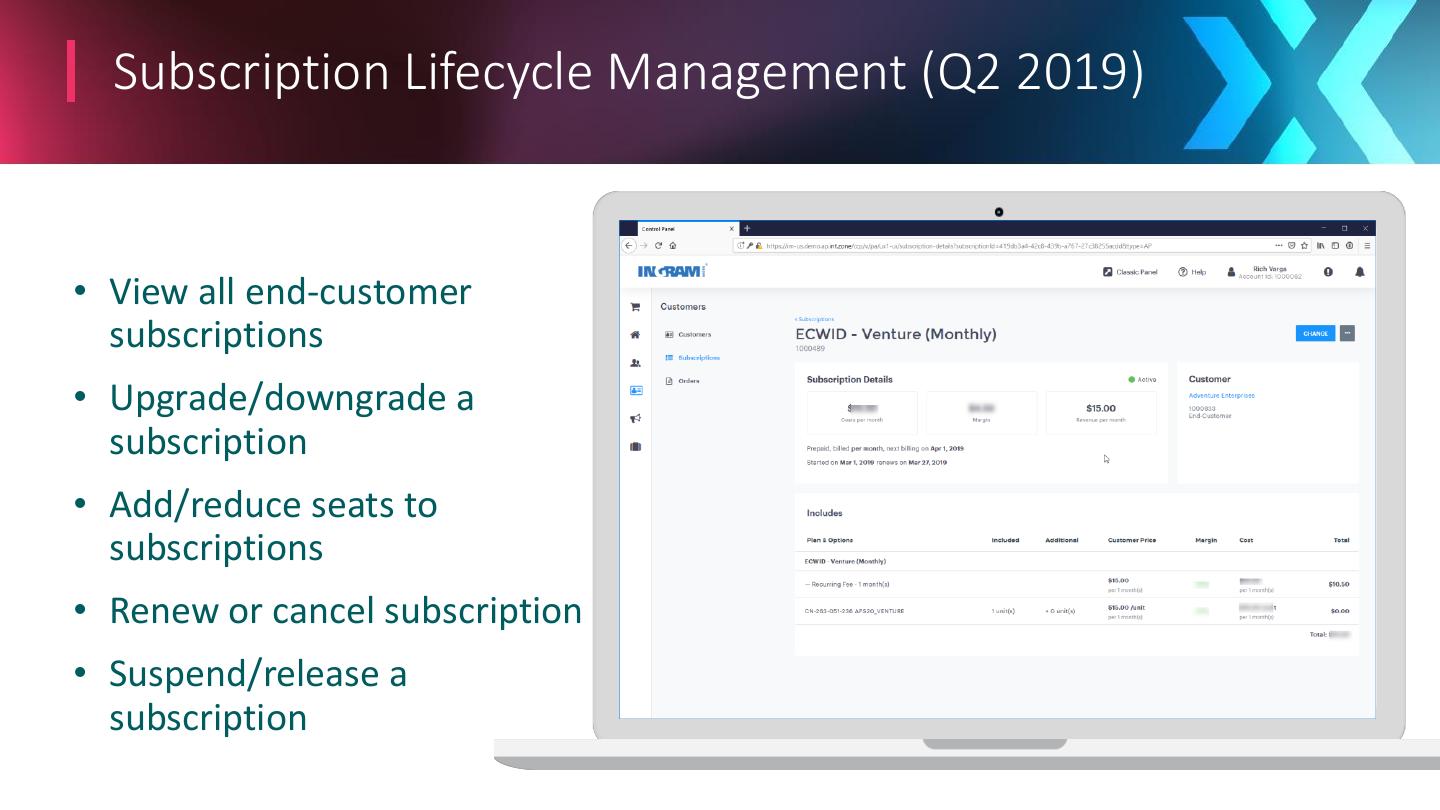Viewport: 1440px width, 810px height.
Task: Click the ECWID - Venture (Monthly) page heading
Action: click(x=896, y=334)
